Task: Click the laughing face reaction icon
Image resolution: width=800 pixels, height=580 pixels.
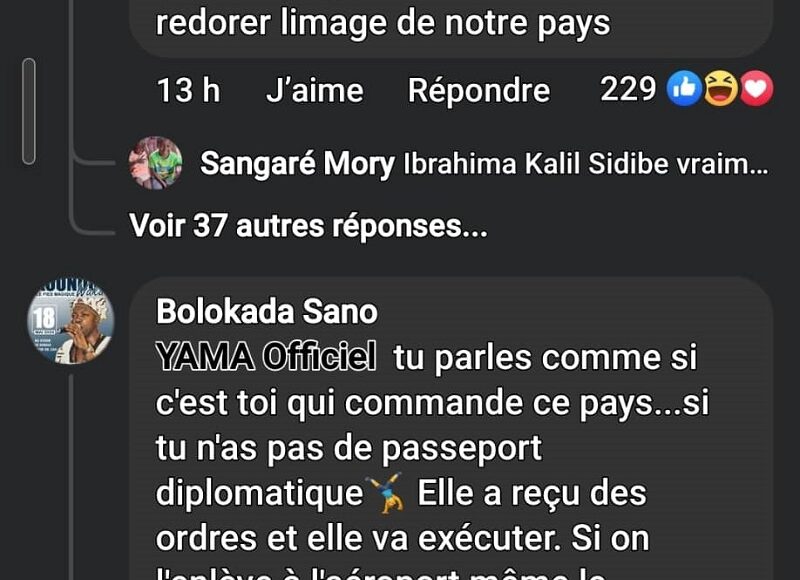Action: coord(720,89)
